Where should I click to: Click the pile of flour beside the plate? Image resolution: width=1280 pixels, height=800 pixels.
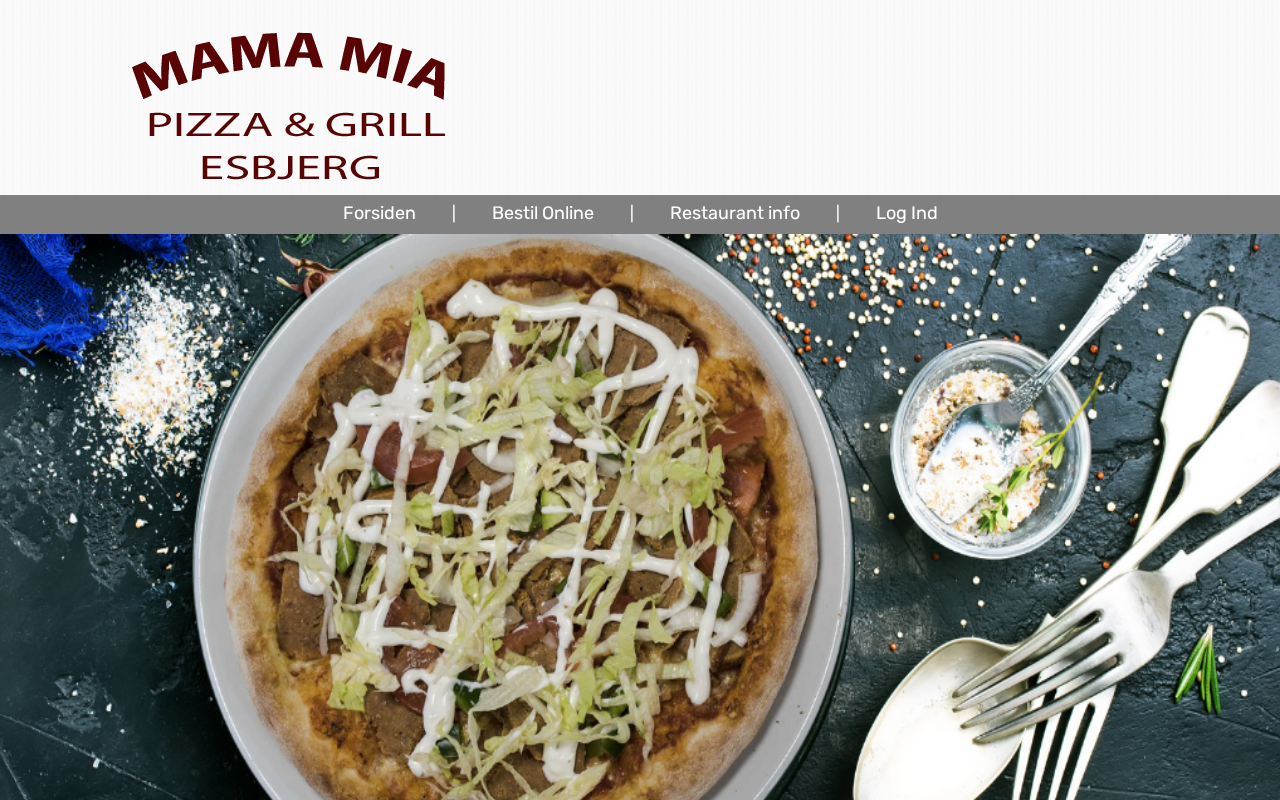[x=160, y=370]
